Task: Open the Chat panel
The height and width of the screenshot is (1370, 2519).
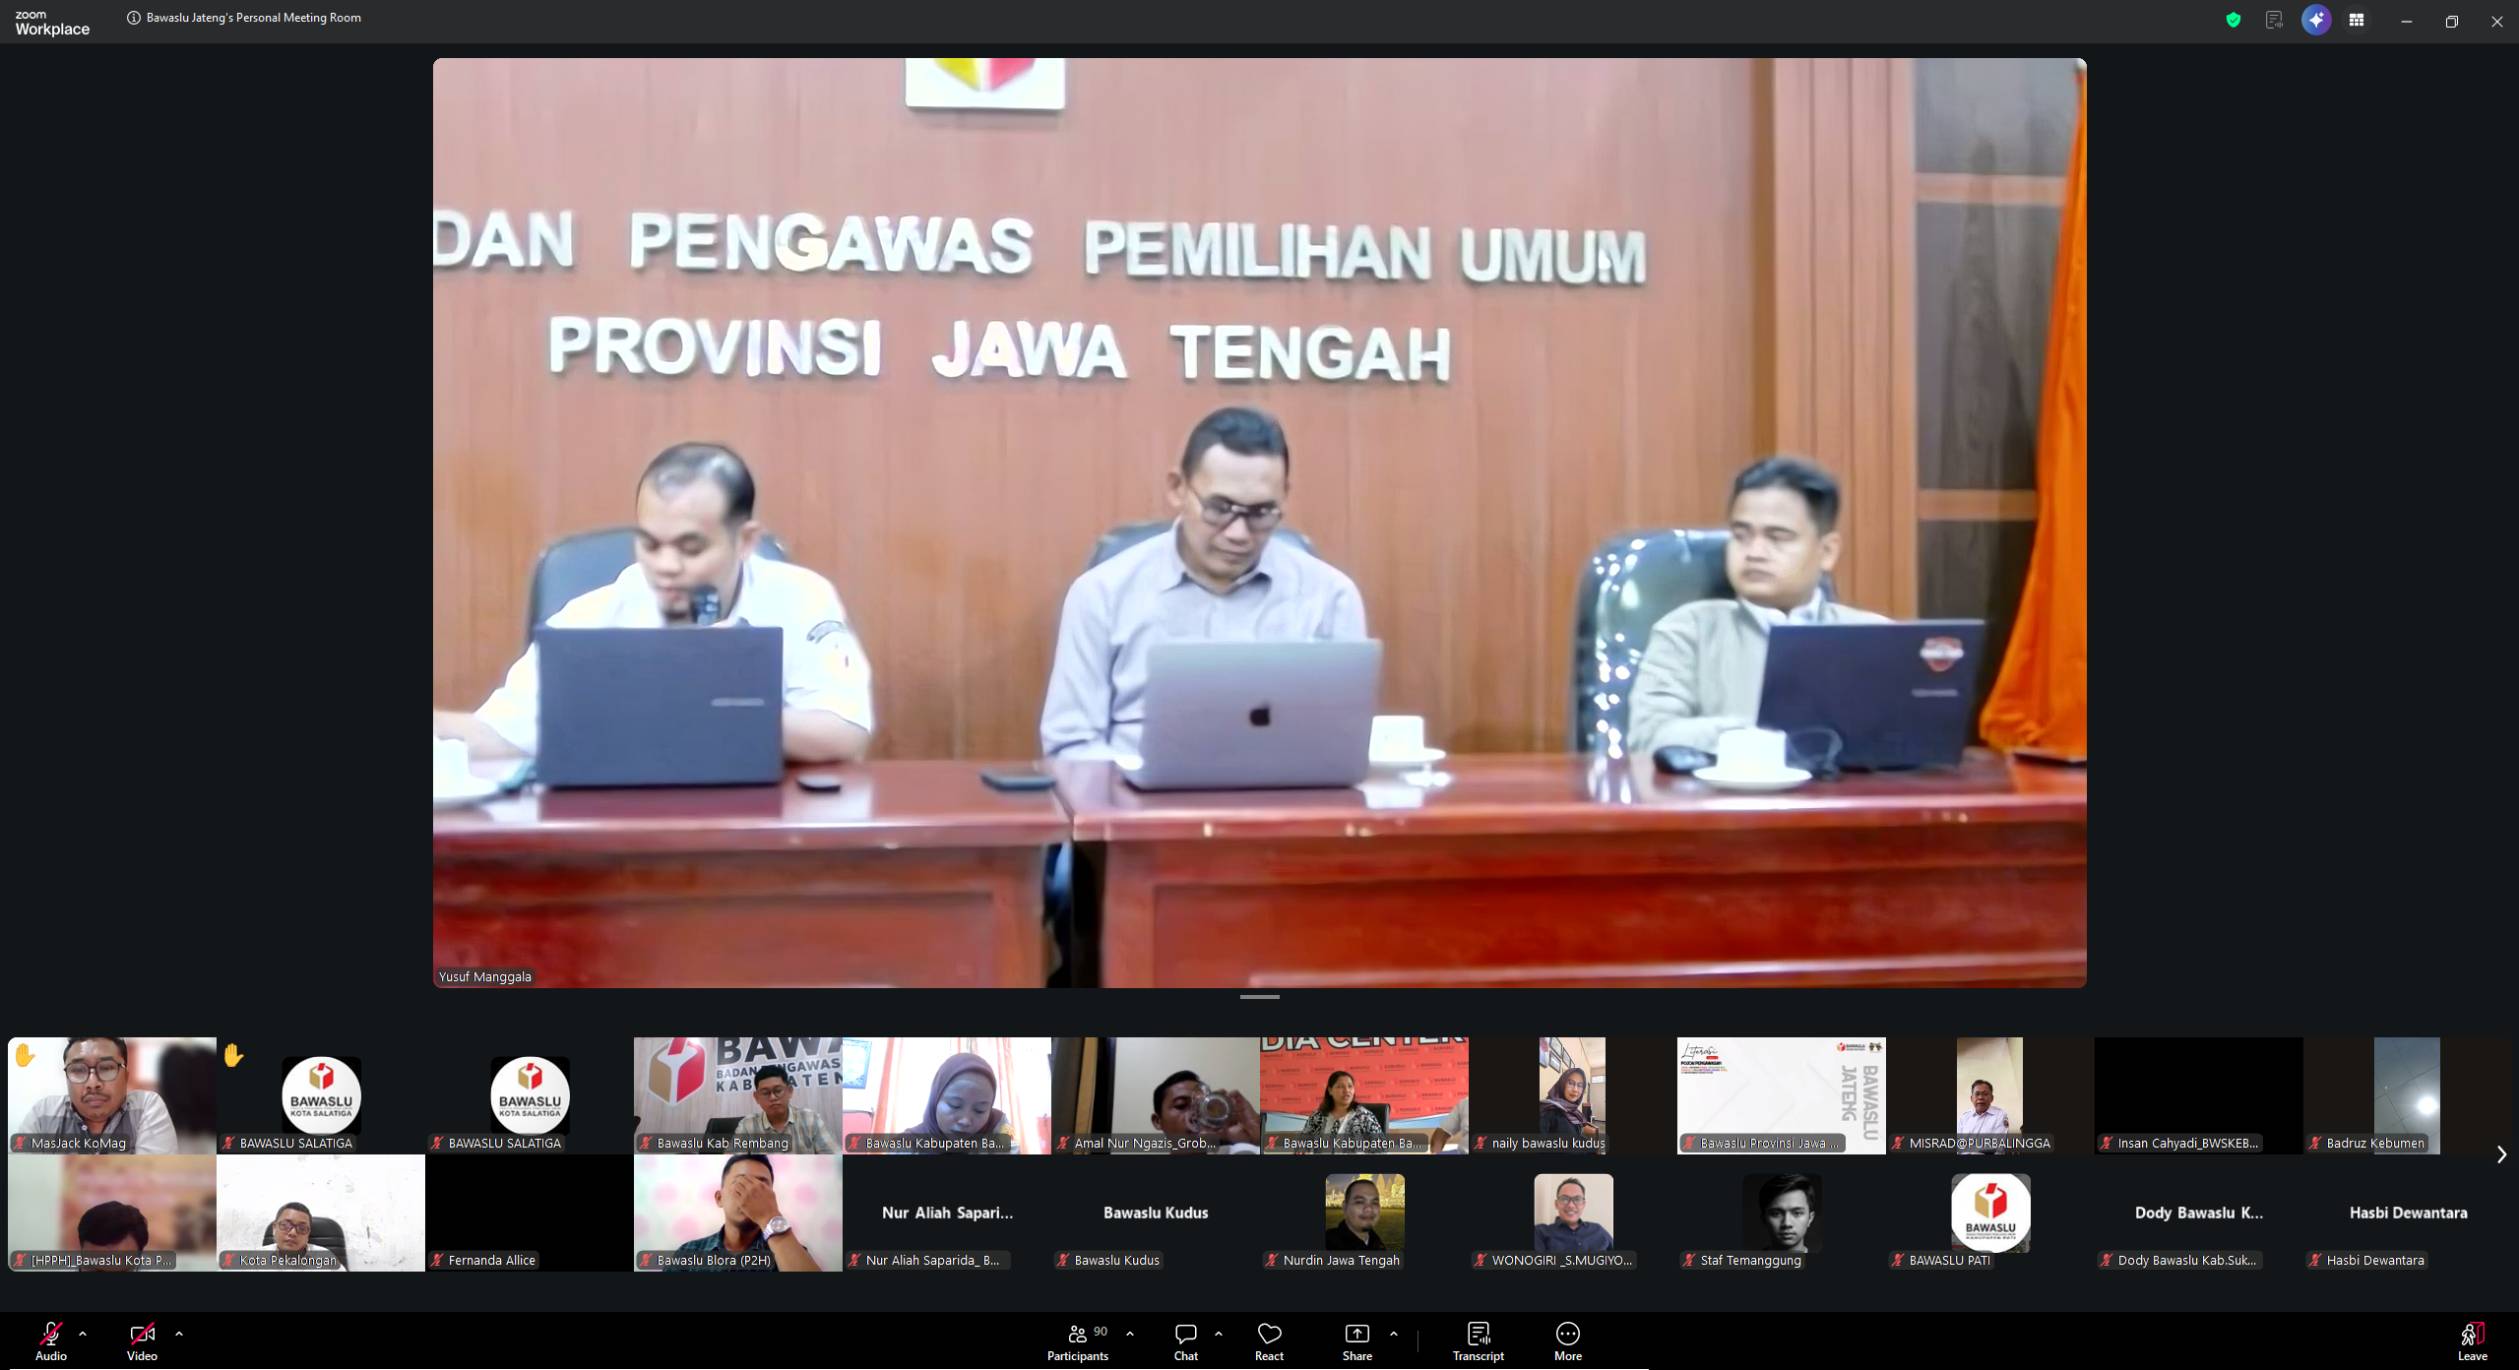Action: pos(1186,1341)
